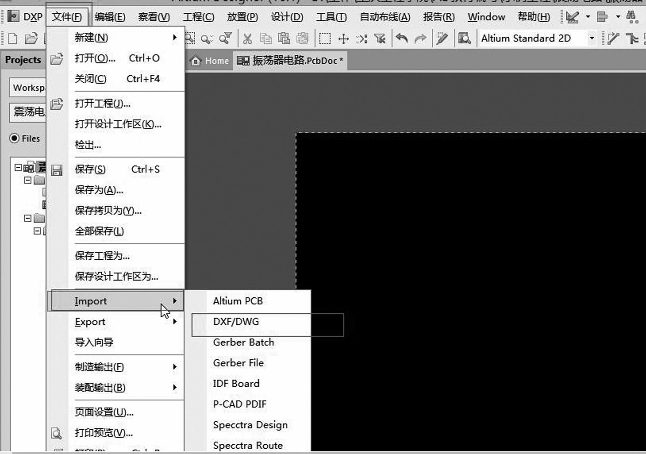This screenshot has width=646, height=454.
Task: Collapse the top project tree node
Action: pos(18,167)
